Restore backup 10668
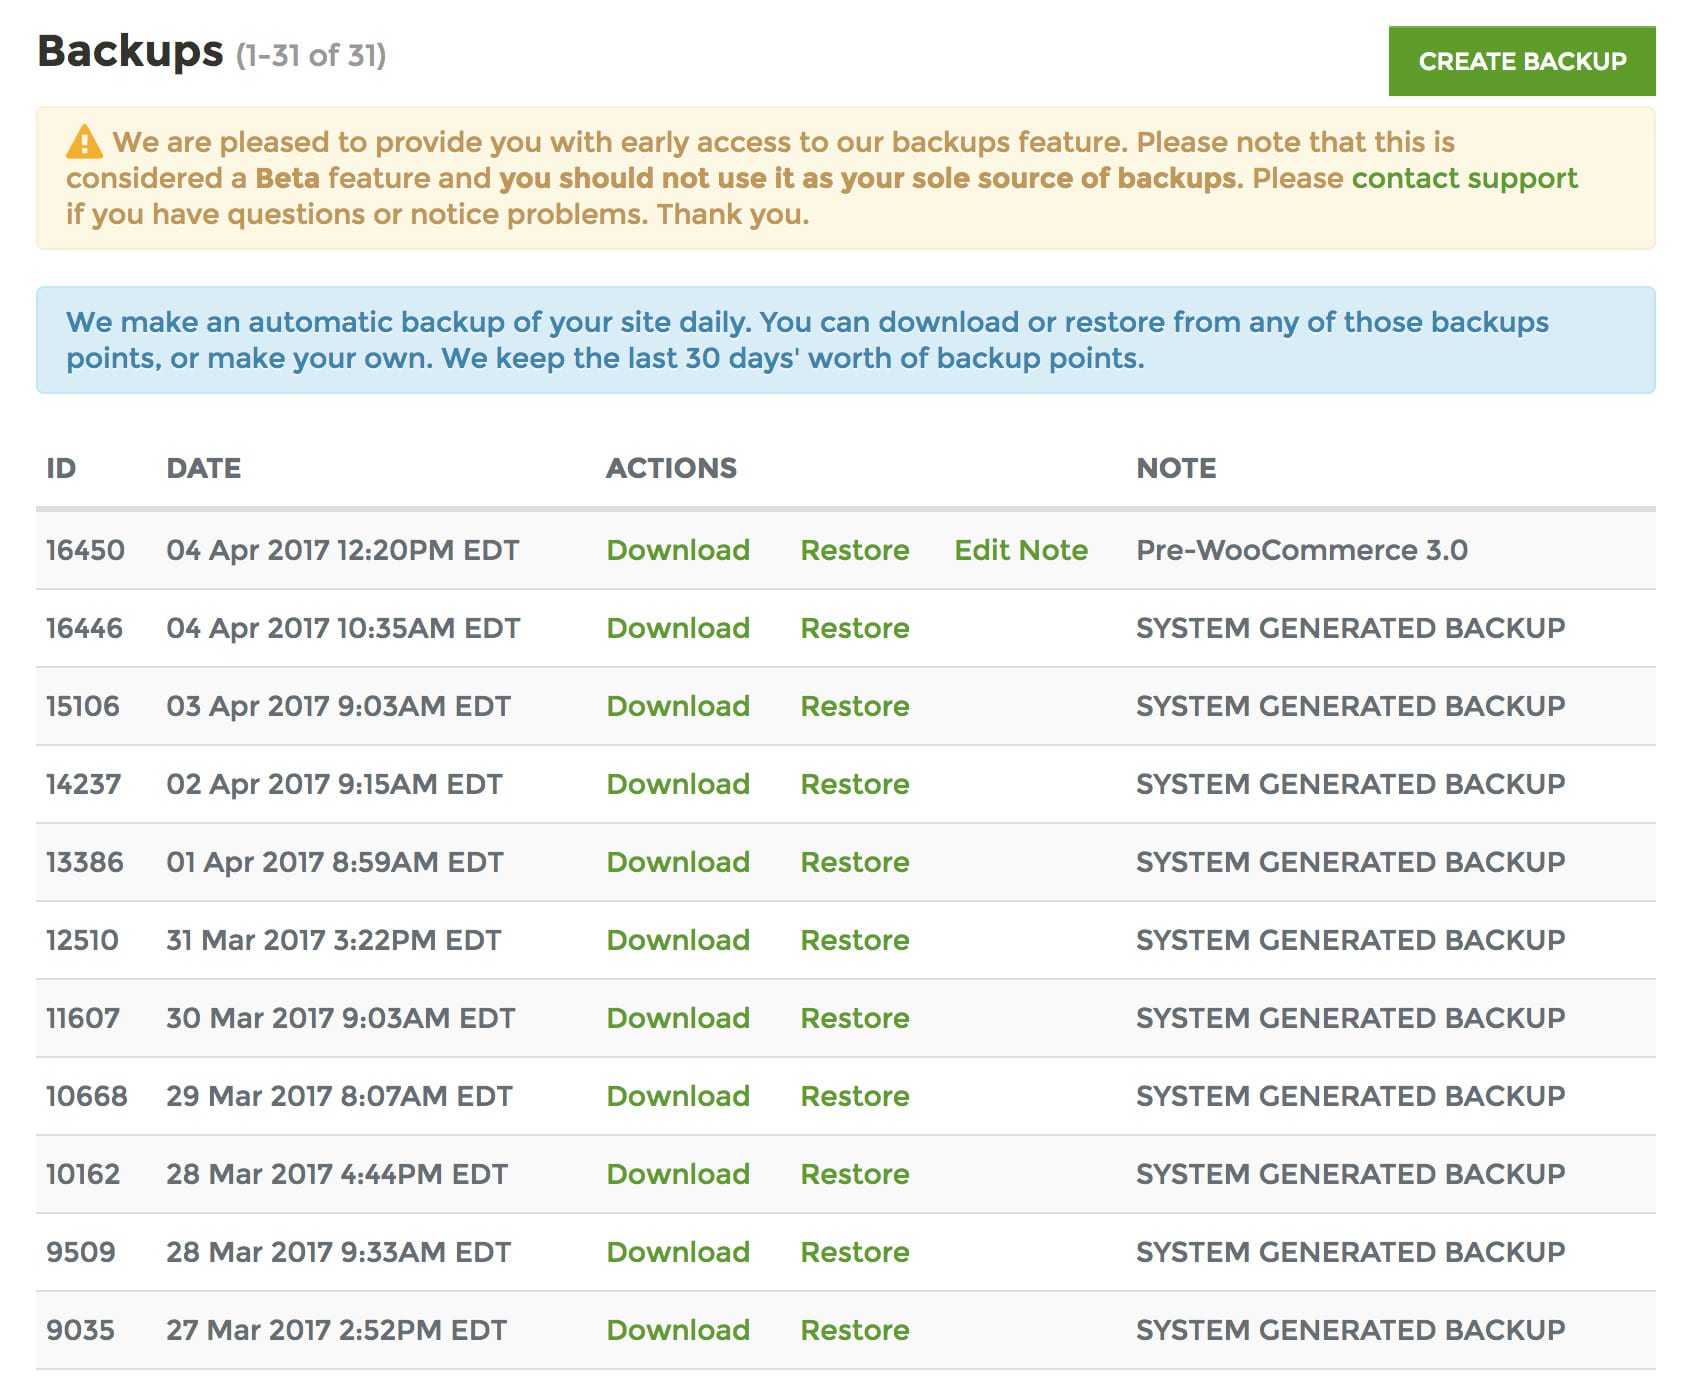Screen dimensions: 1696x1378 coord(855,1096)
